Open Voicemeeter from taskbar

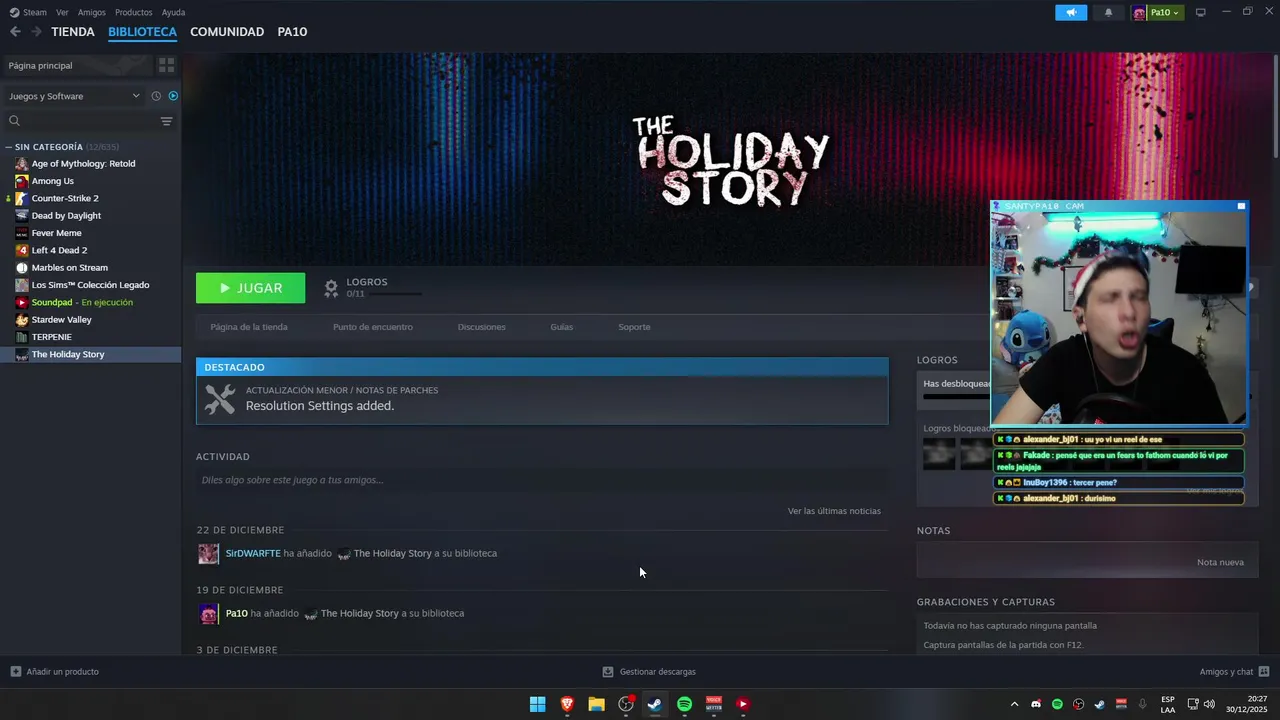(x=714, y=704)
